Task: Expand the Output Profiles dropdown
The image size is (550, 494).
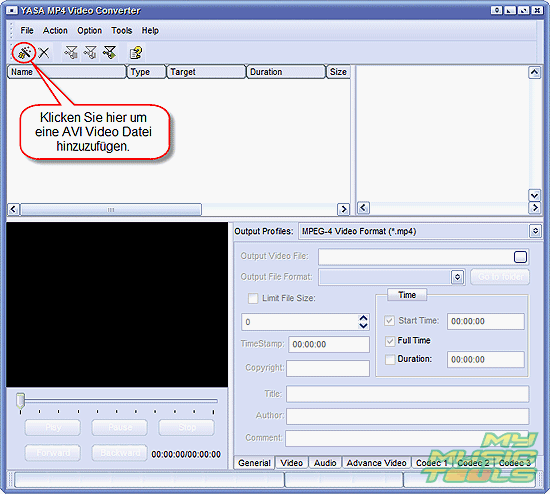Action: (x=535, y=231)
